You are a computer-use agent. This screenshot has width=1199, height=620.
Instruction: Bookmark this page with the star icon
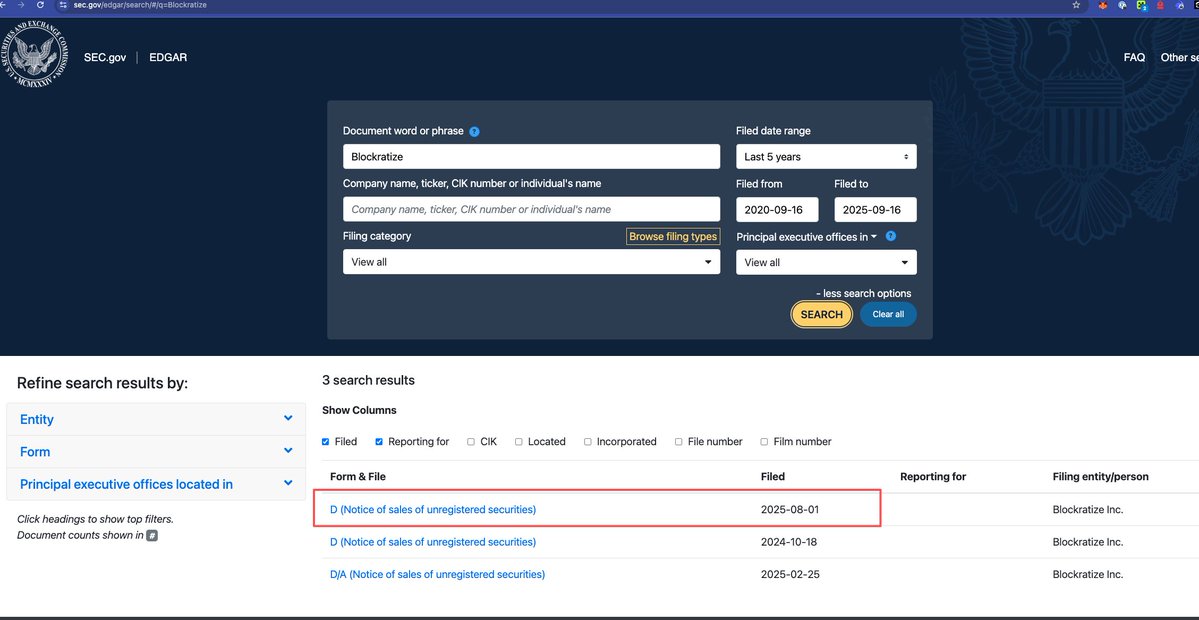click(x=1076, y=5)
